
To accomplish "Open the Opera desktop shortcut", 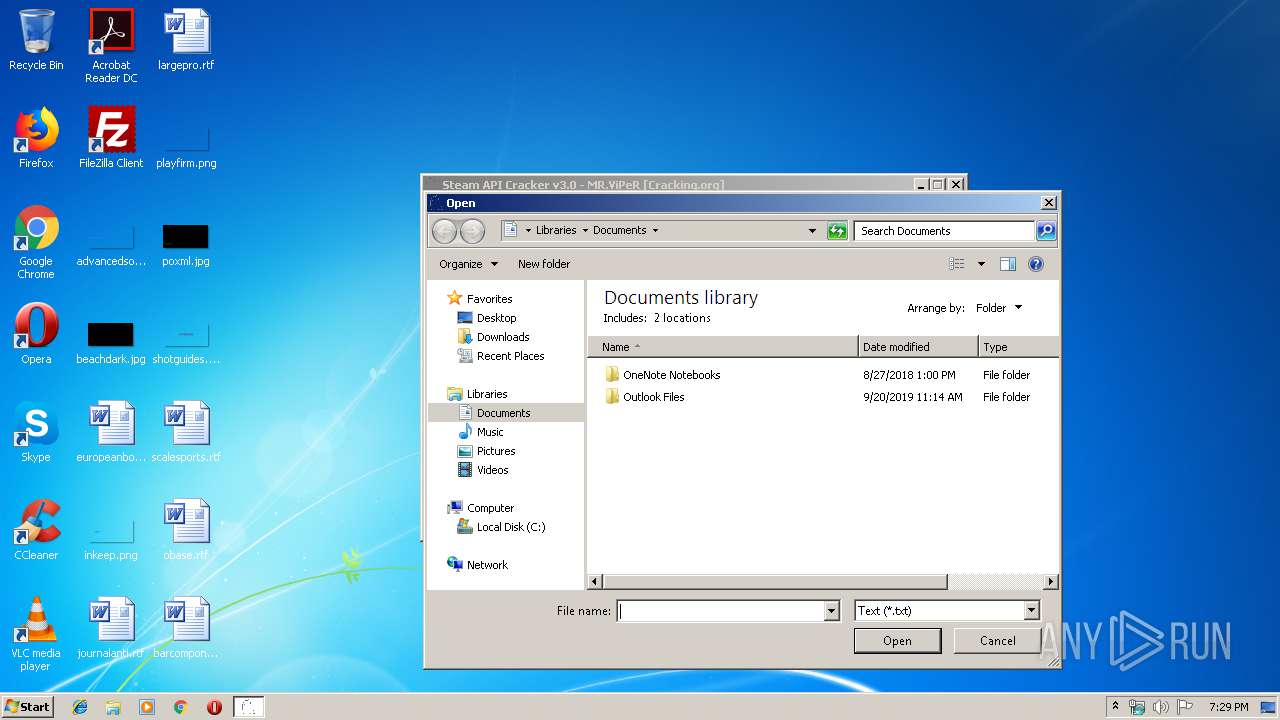I will 36,334.
